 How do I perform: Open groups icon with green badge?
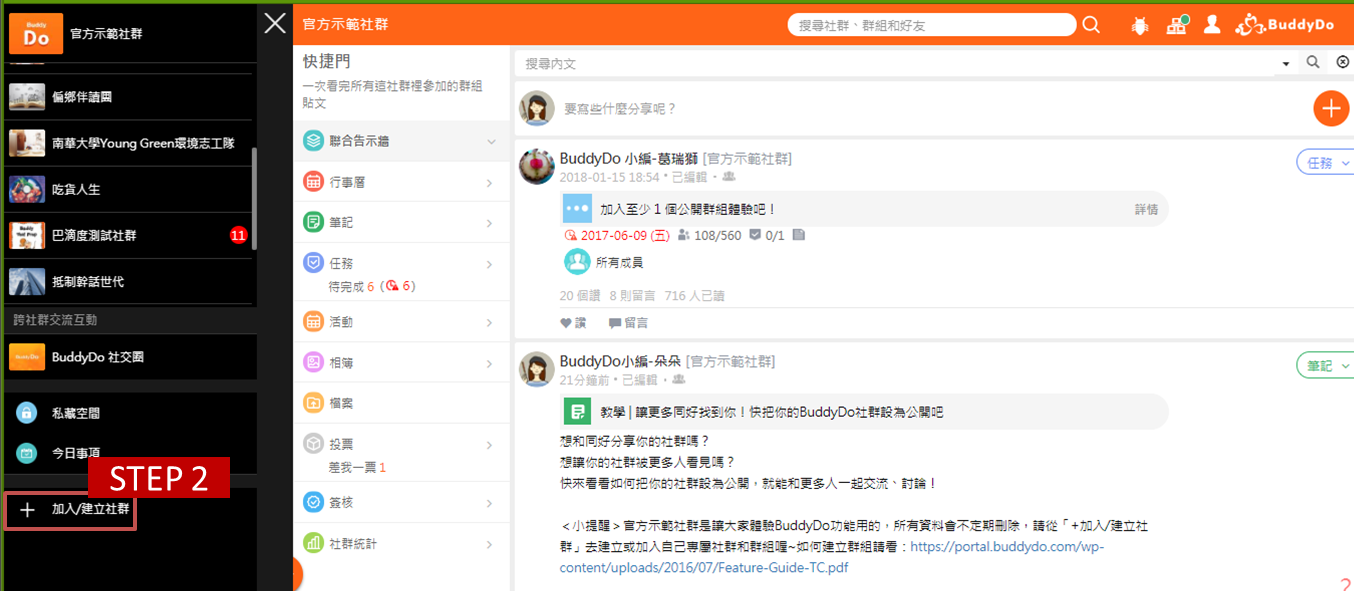point(1176,25)
